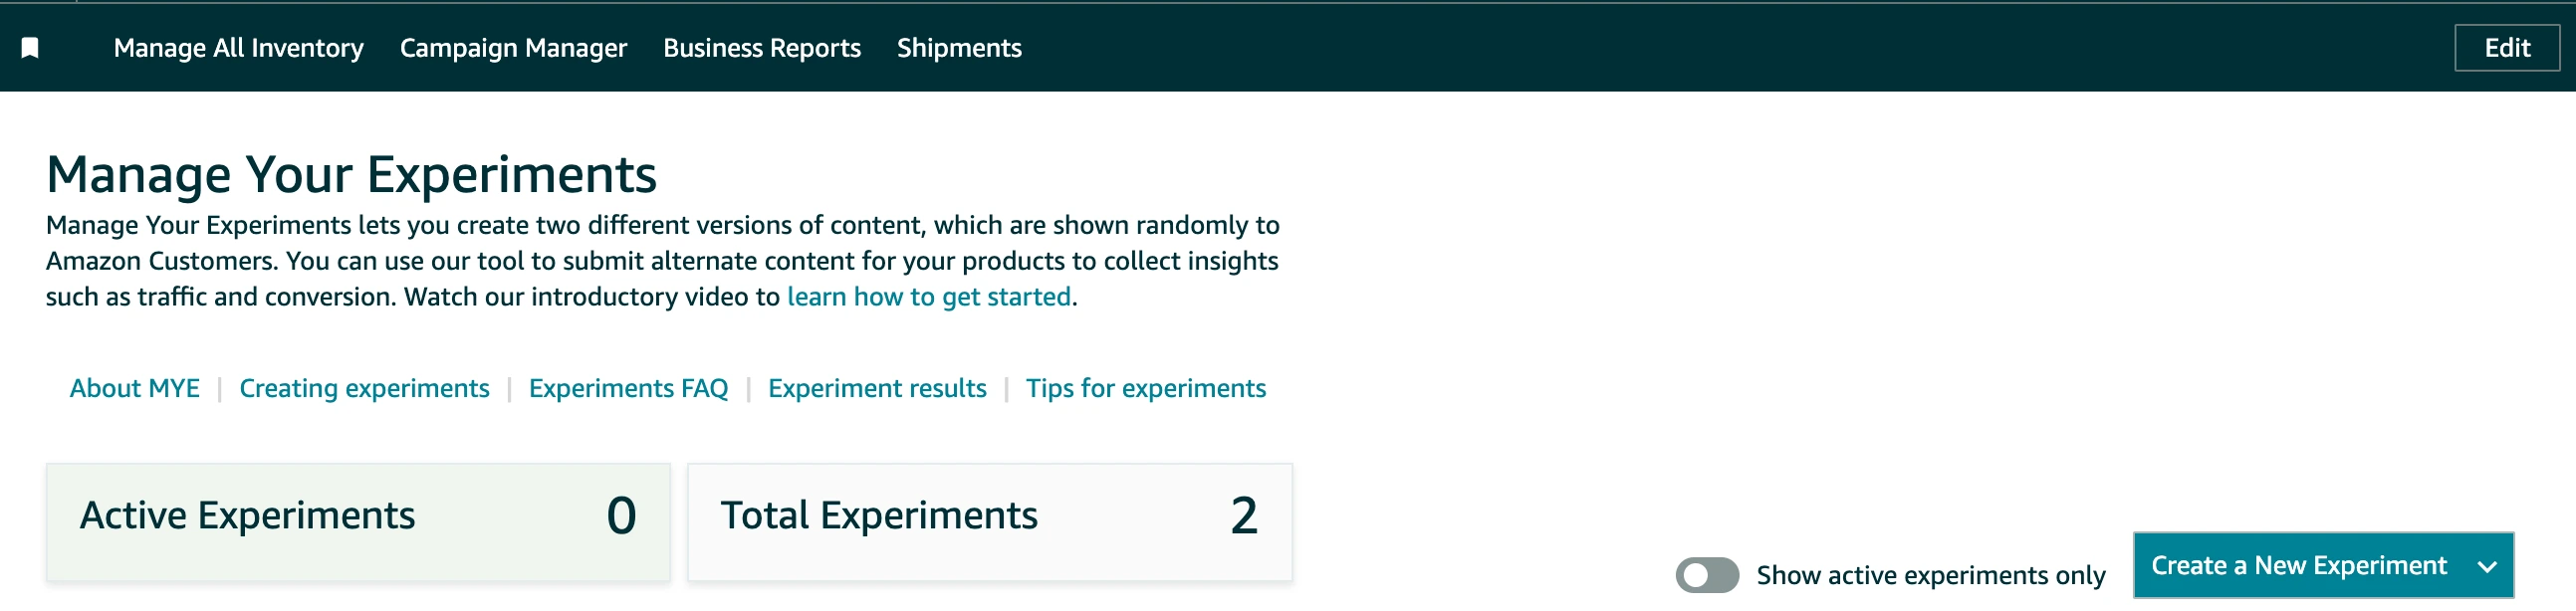View the Experiments FAQ
2576x611 pixels.
(628, 388)
